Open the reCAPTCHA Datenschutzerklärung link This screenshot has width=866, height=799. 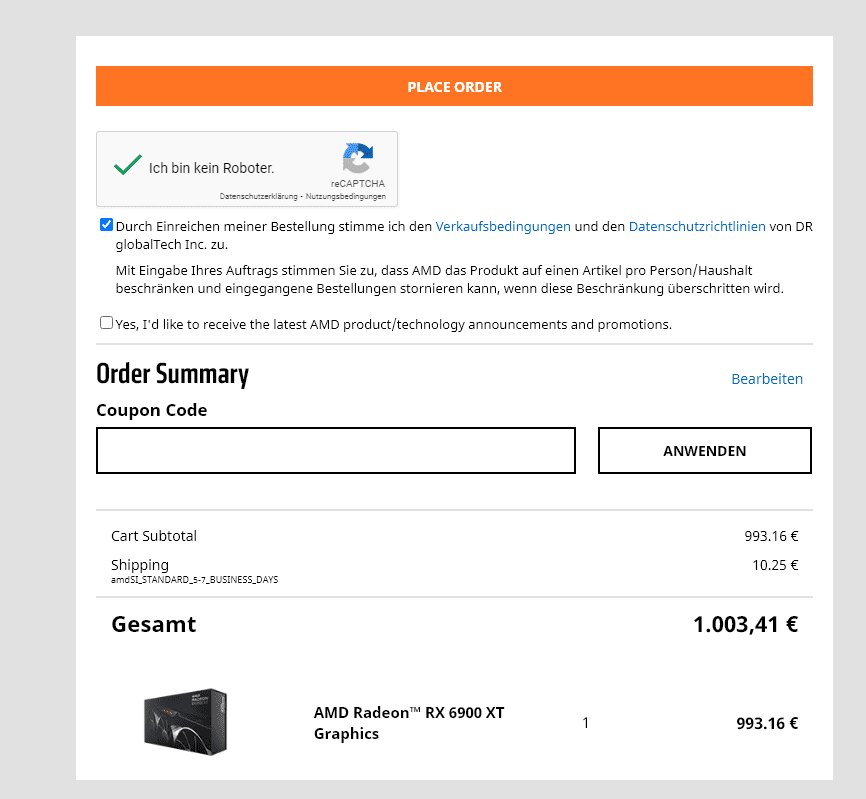point(259,197)
